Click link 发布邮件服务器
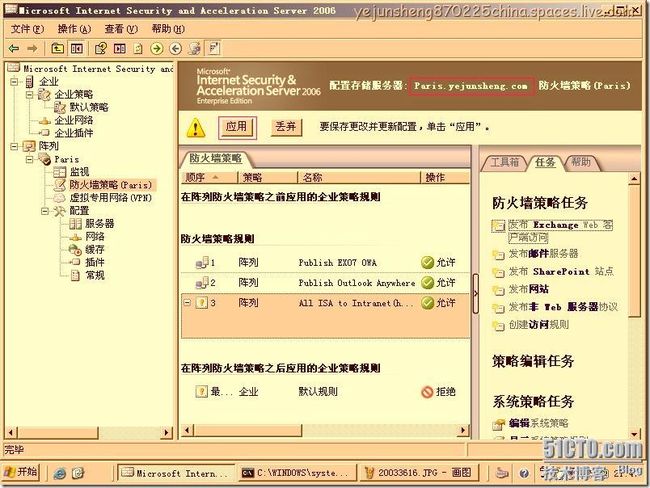 tap(543, 254)
